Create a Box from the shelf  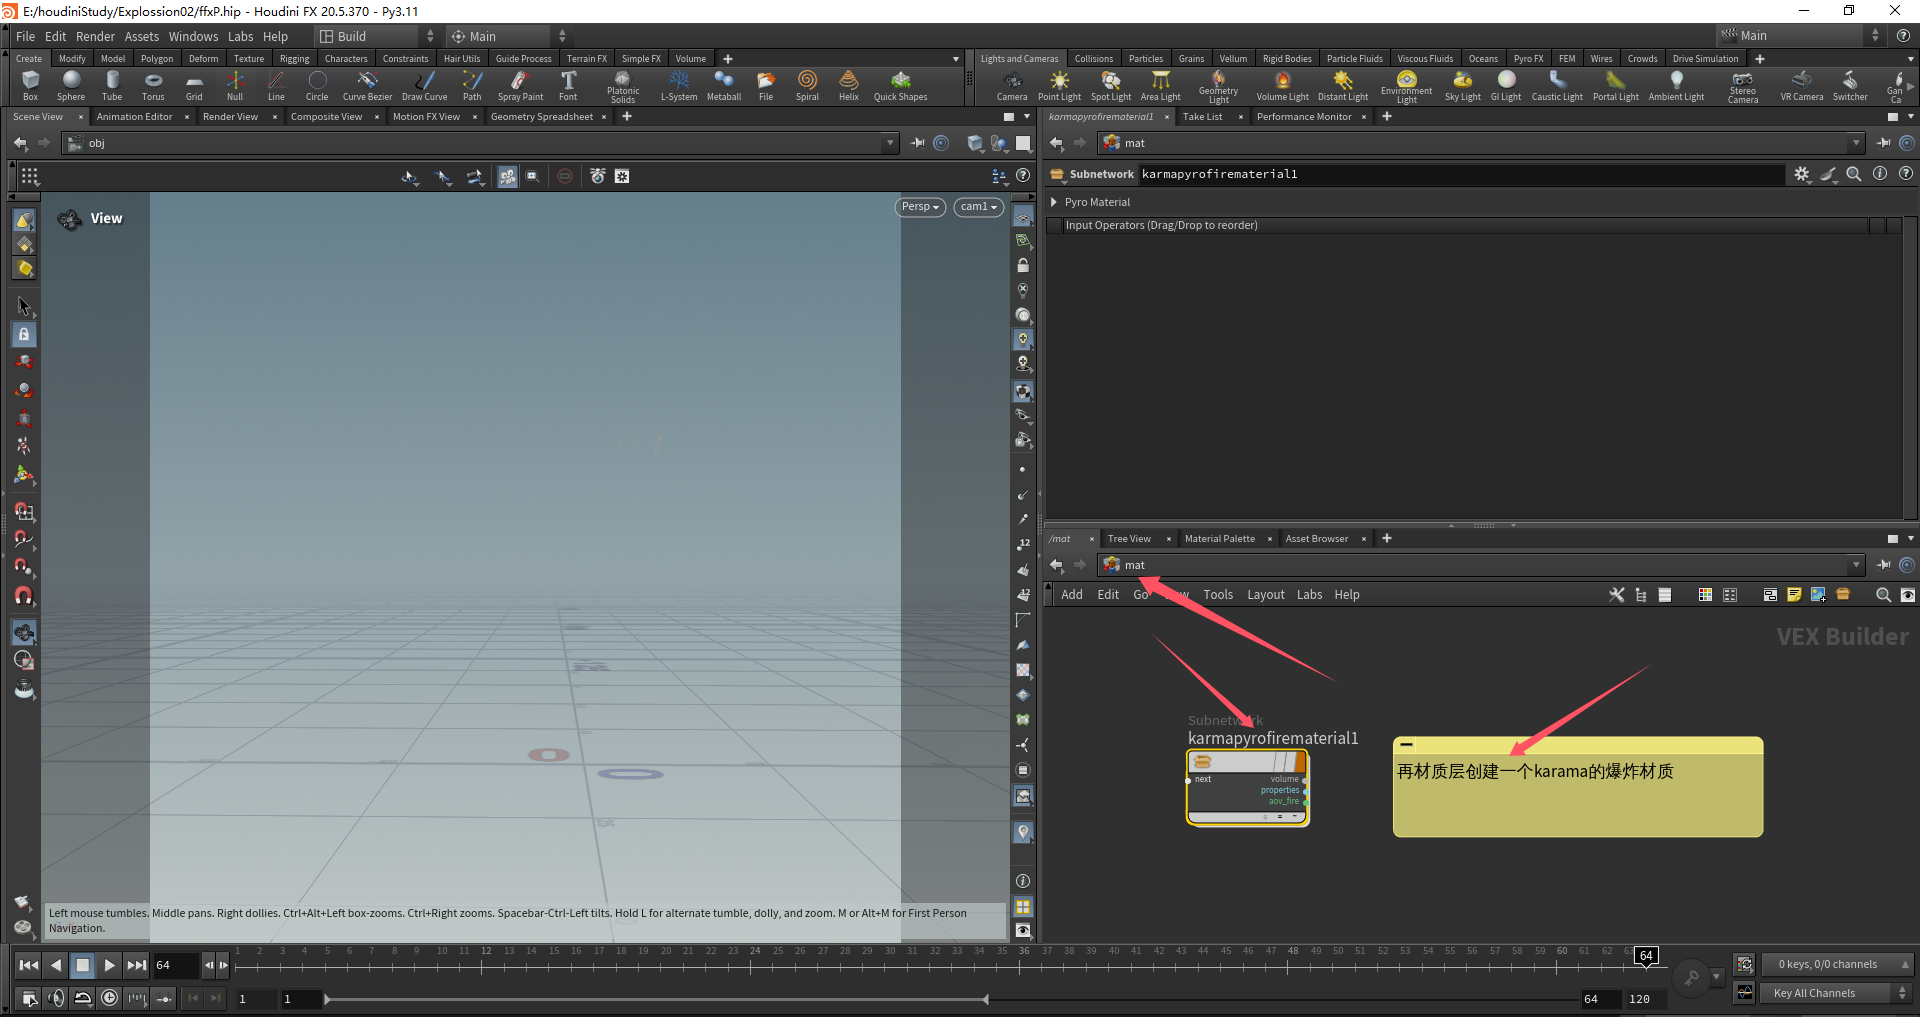[x=30, y=86]
